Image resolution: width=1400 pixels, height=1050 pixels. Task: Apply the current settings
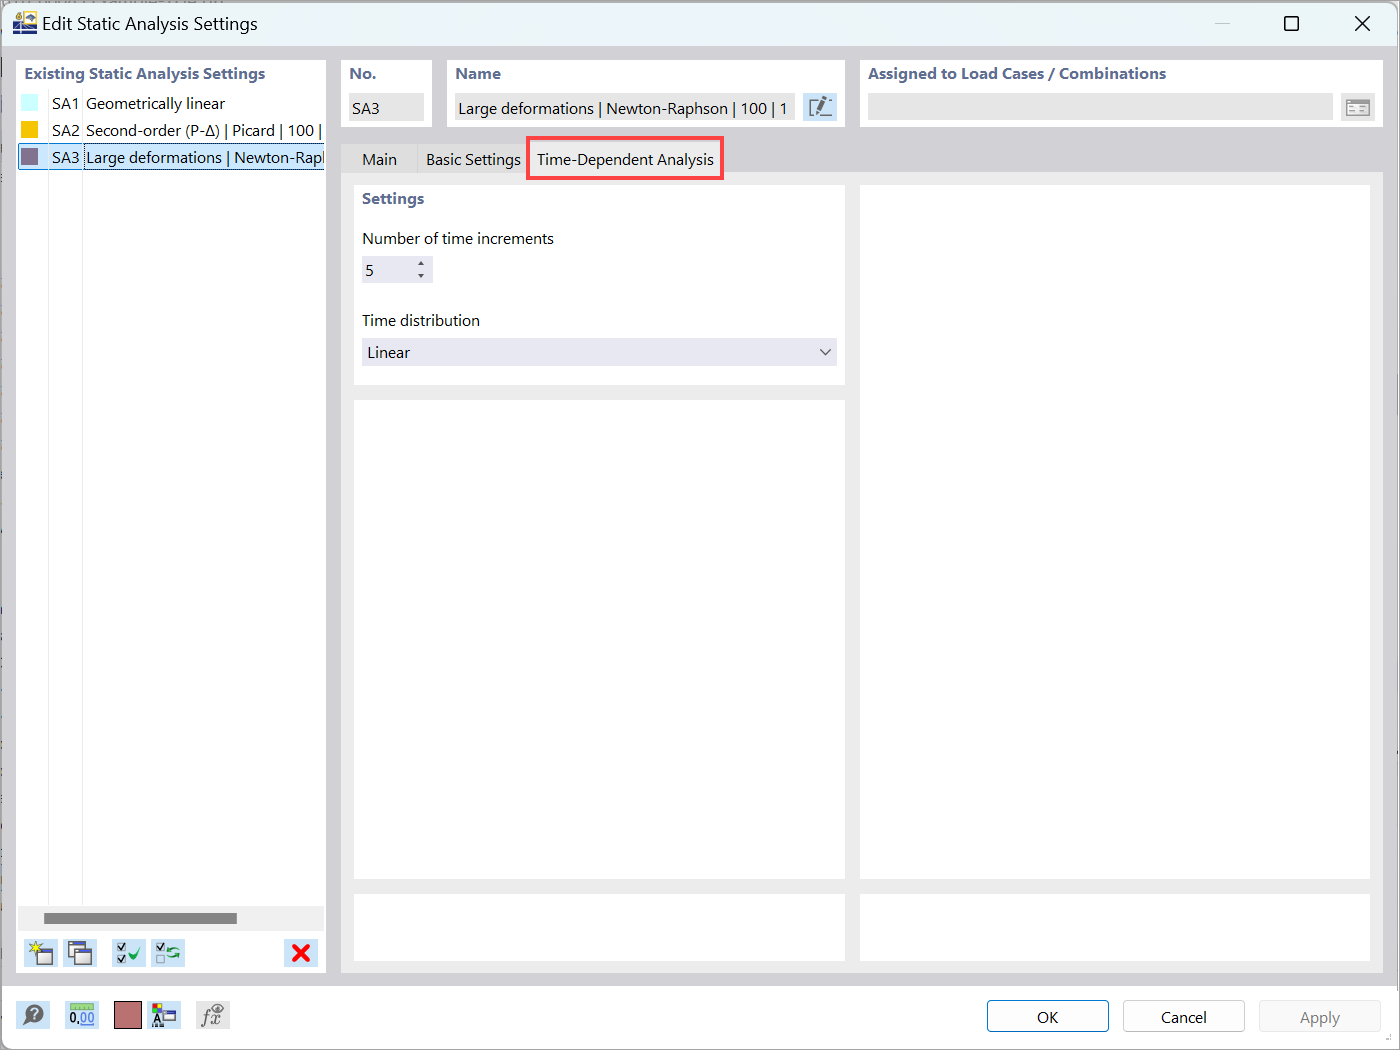(x=1319, y=1016)
